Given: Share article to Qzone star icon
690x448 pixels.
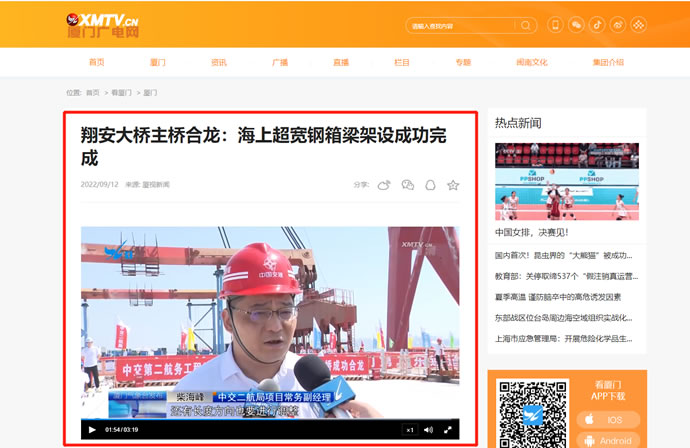Looking at the screenshot, I should pos(453,185).
